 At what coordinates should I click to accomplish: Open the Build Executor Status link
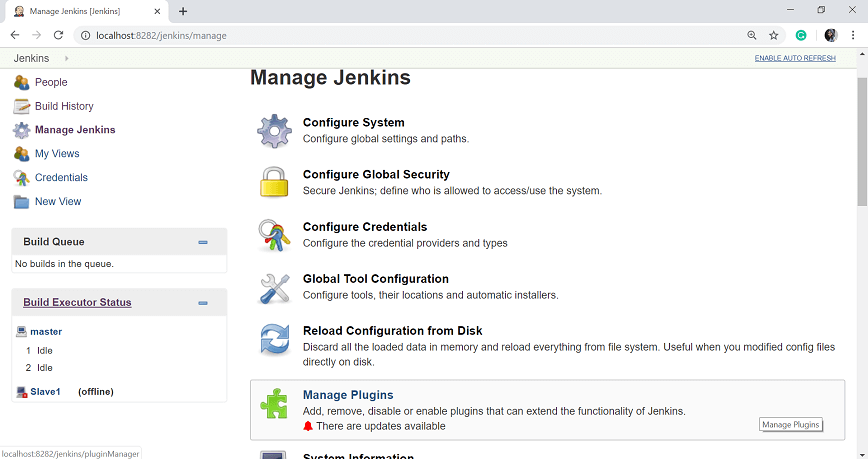pos(78,302)
